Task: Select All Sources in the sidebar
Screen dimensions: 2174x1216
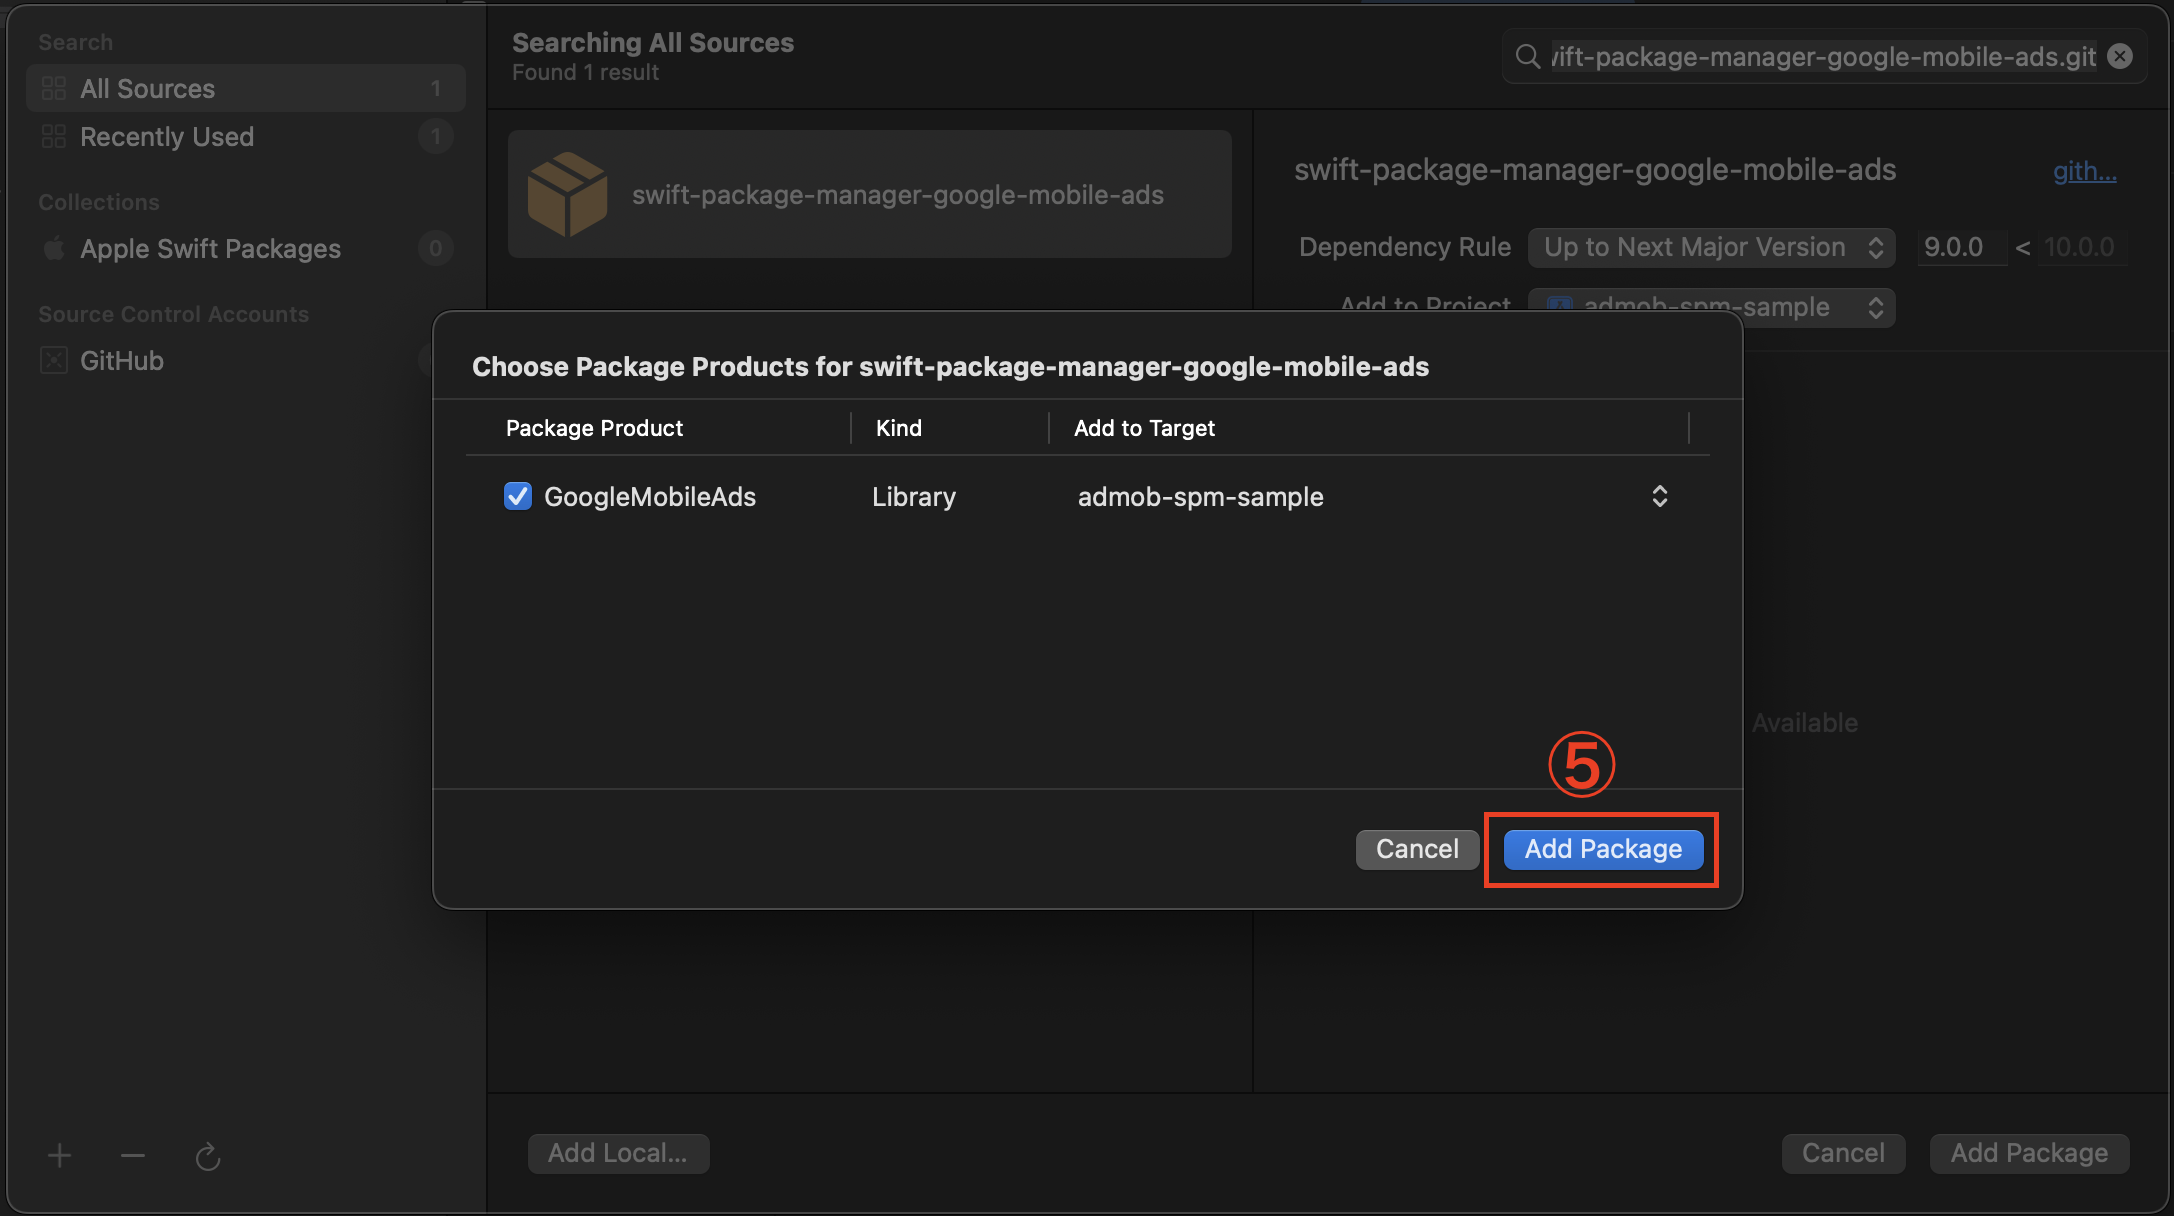Action: pyautogui.click(x=147, y=89)
